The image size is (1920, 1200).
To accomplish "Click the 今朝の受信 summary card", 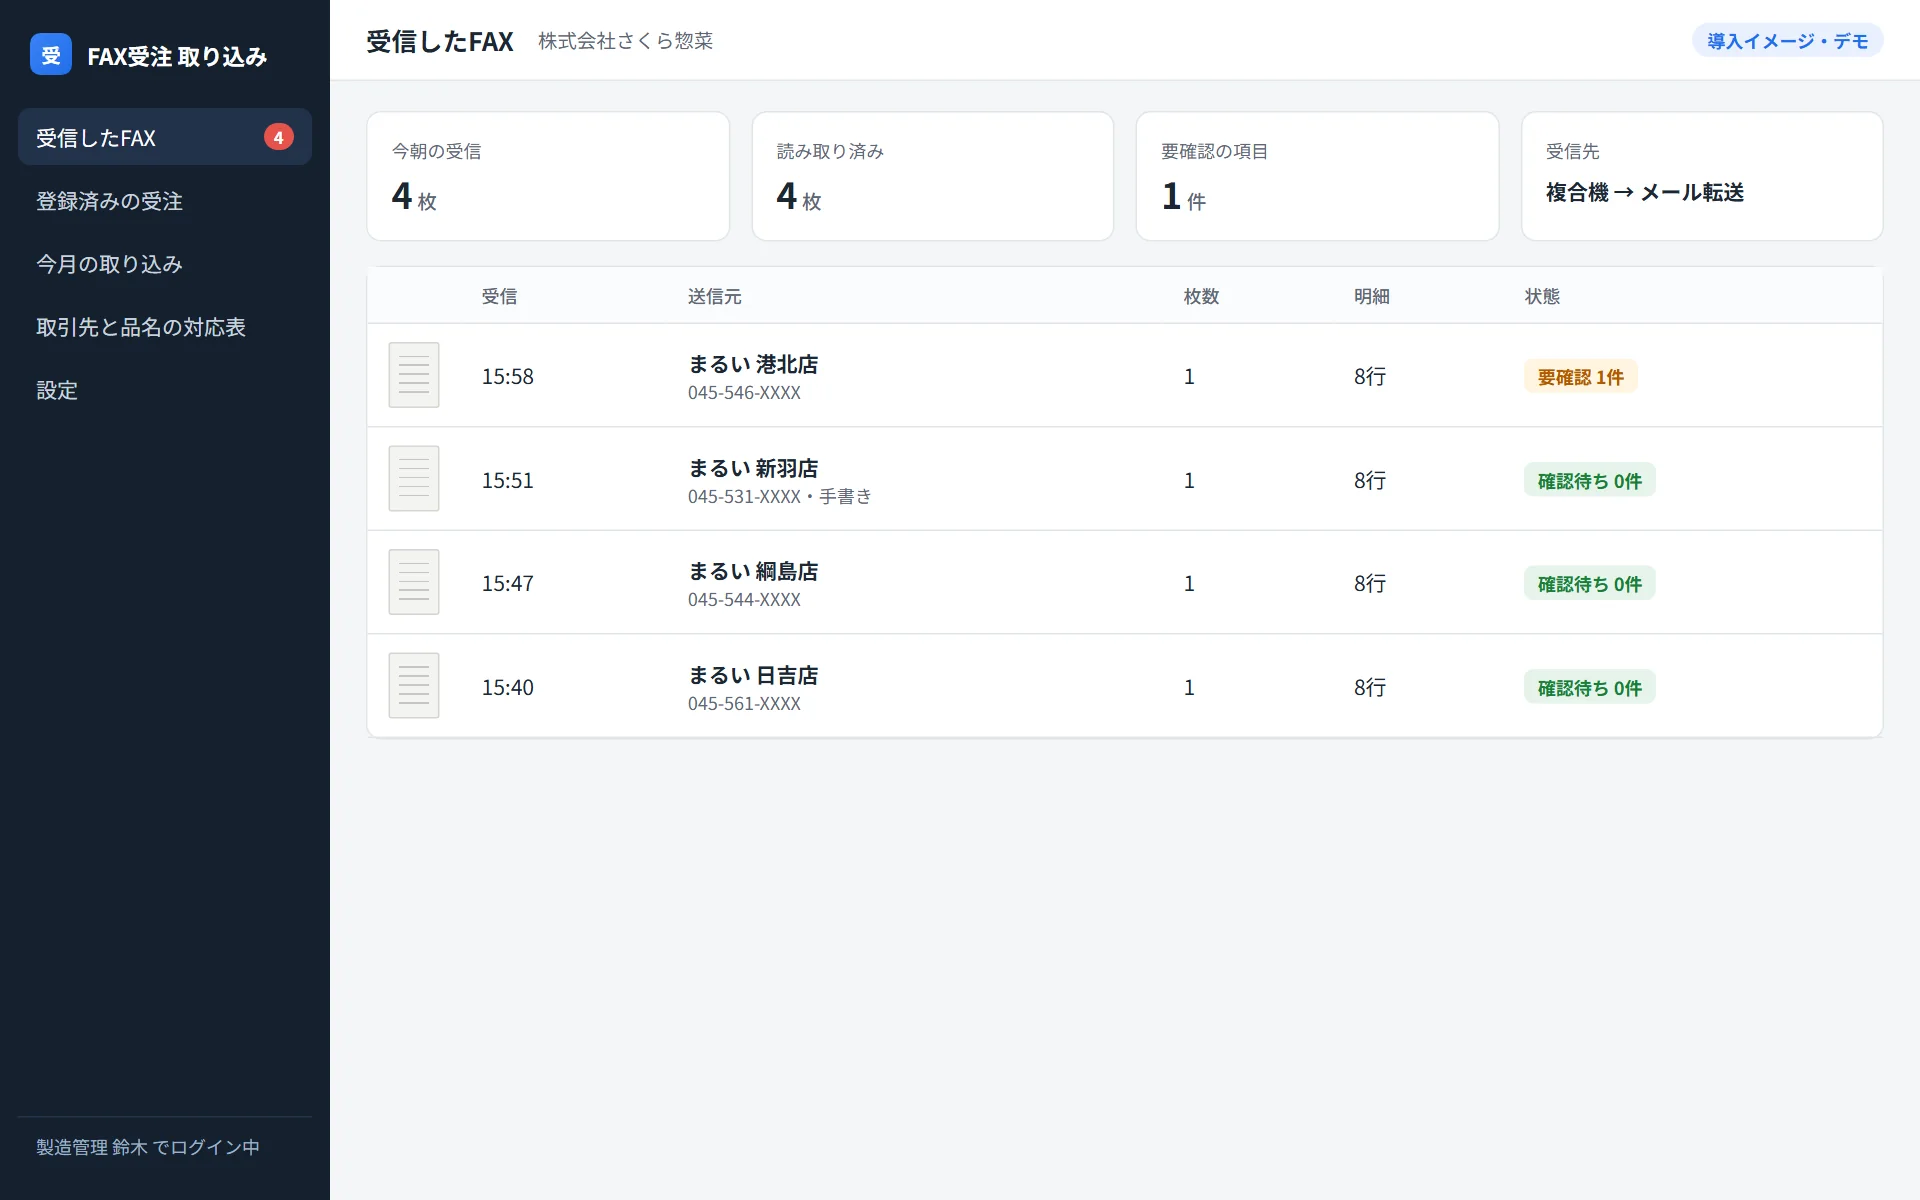I will 548,176.
